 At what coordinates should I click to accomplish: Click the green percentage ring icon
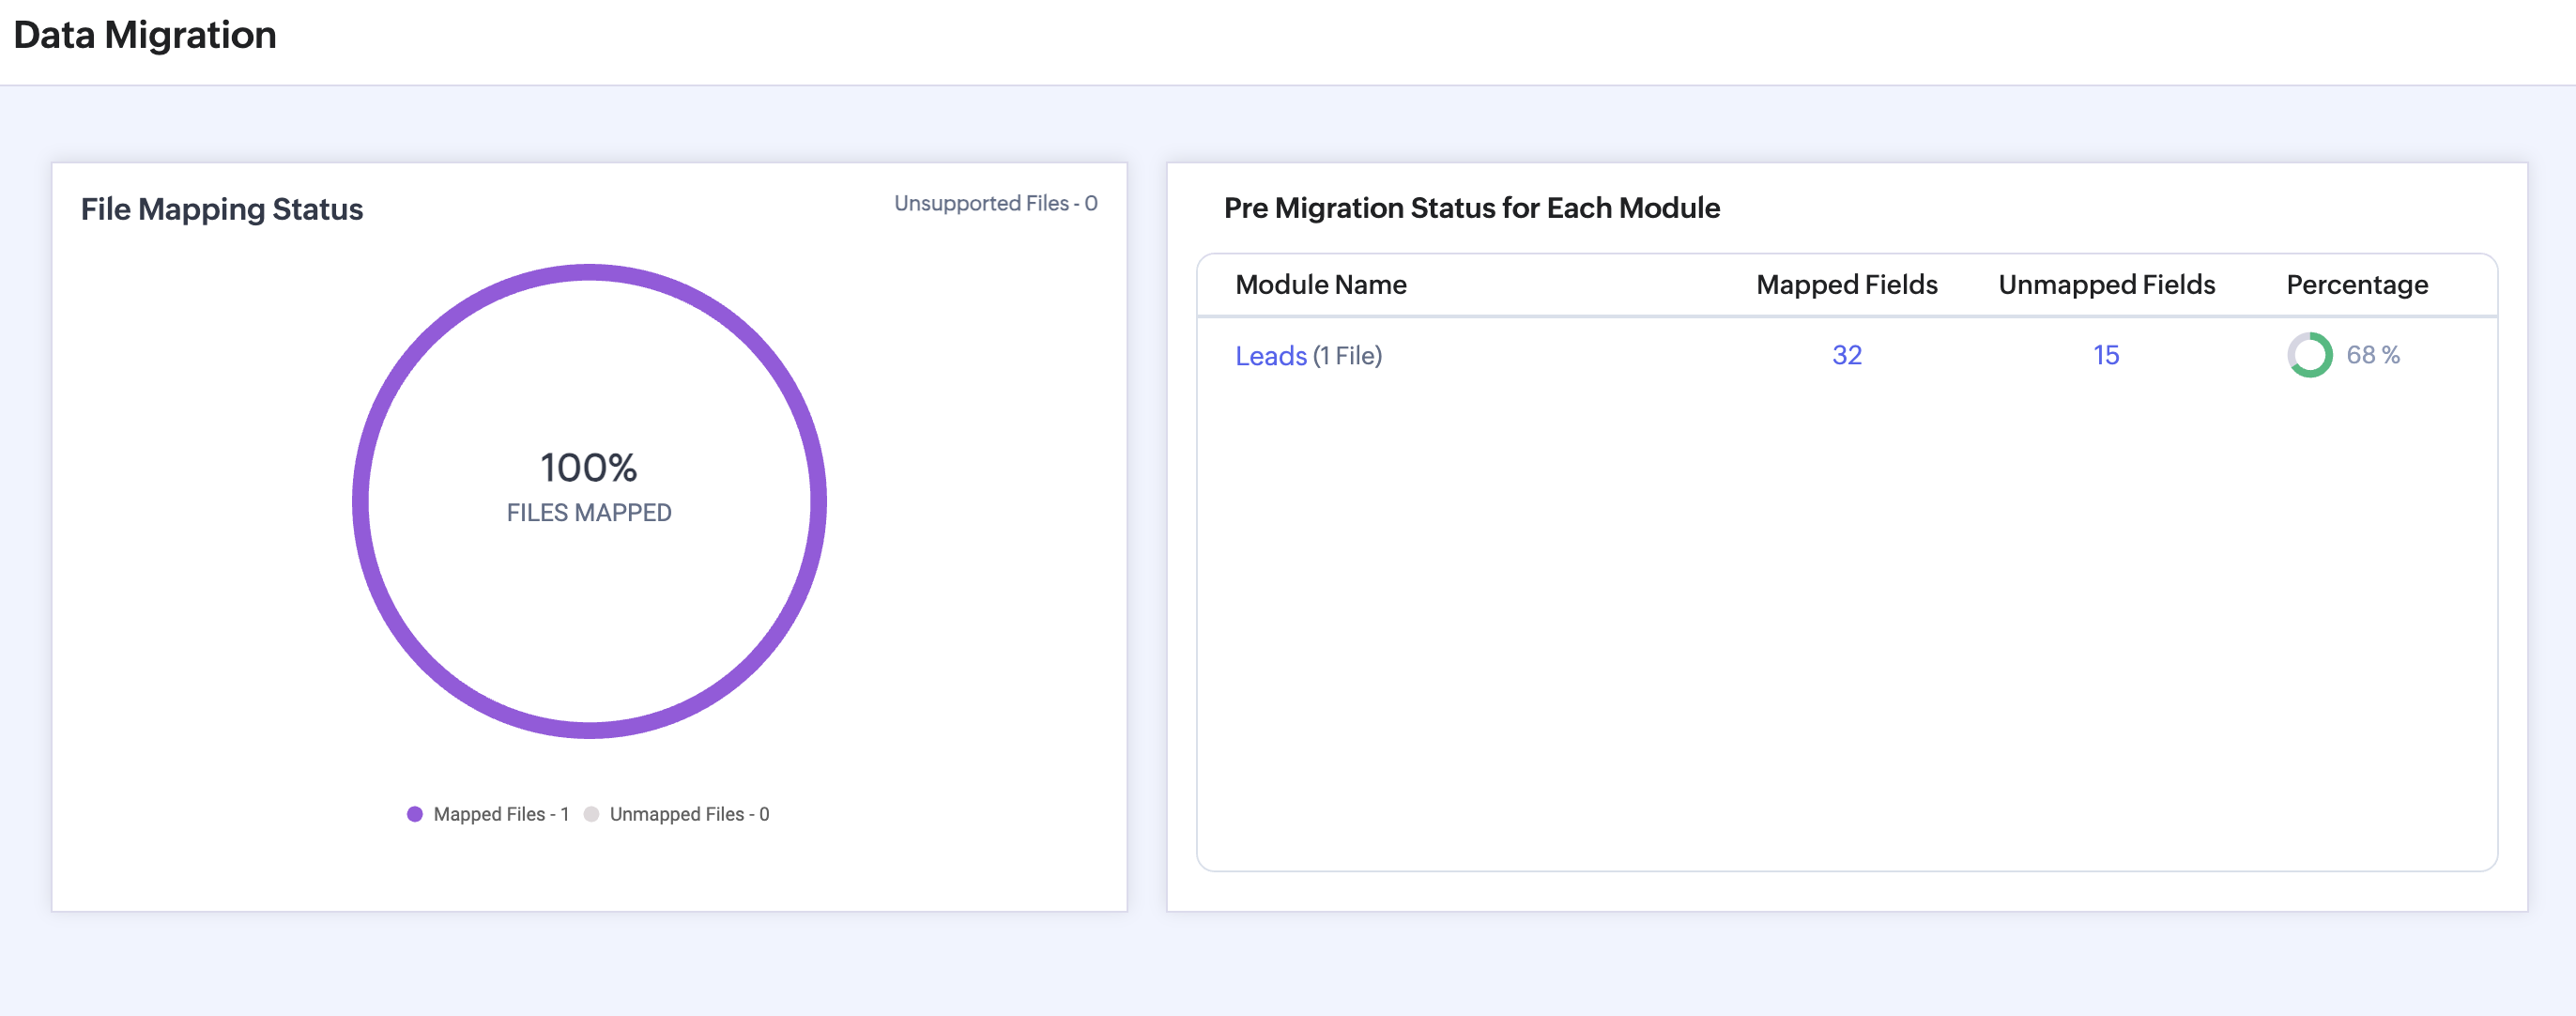[2309, 355]
